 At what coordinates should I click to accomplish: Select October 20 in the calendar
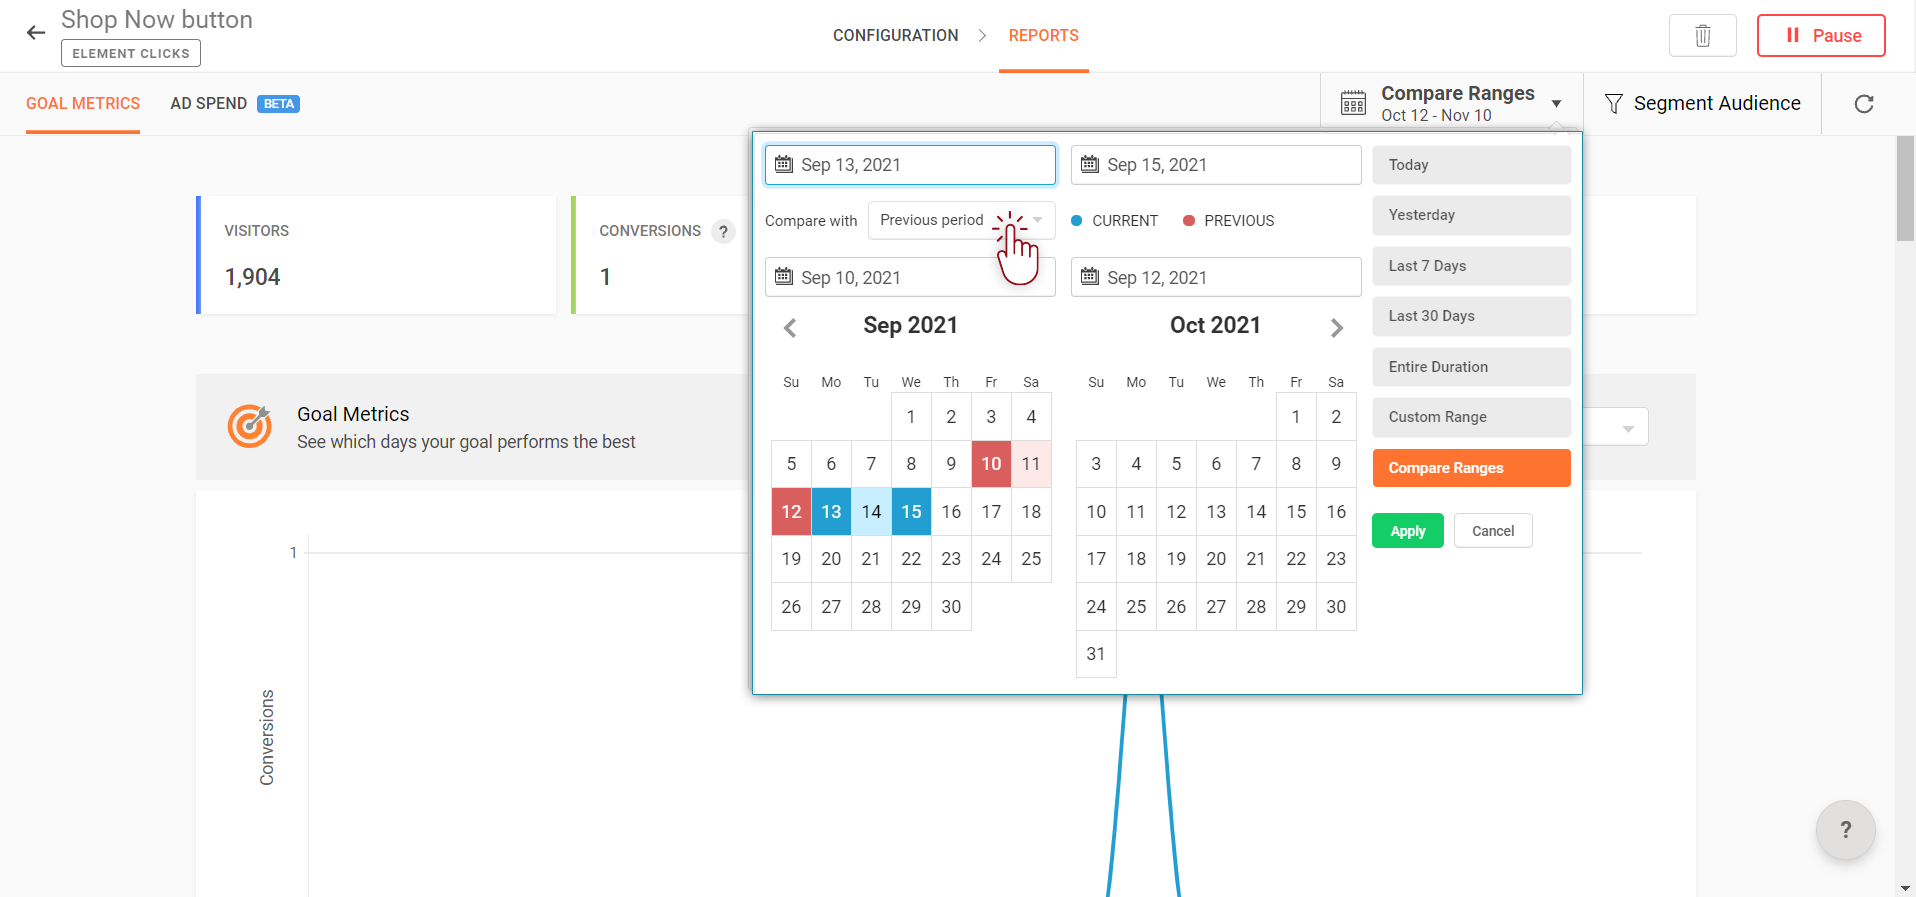(1216, 559)
